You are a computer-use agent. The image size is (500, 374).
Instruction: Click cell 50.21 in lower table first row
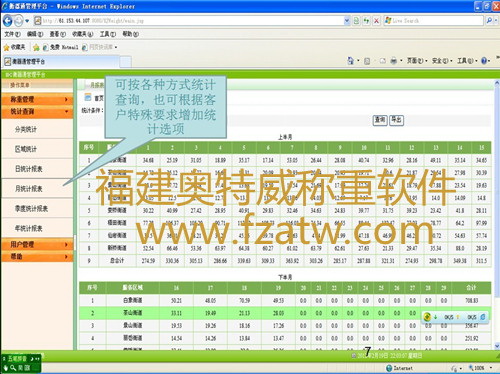pyautogui.click(x=176, y=300)
